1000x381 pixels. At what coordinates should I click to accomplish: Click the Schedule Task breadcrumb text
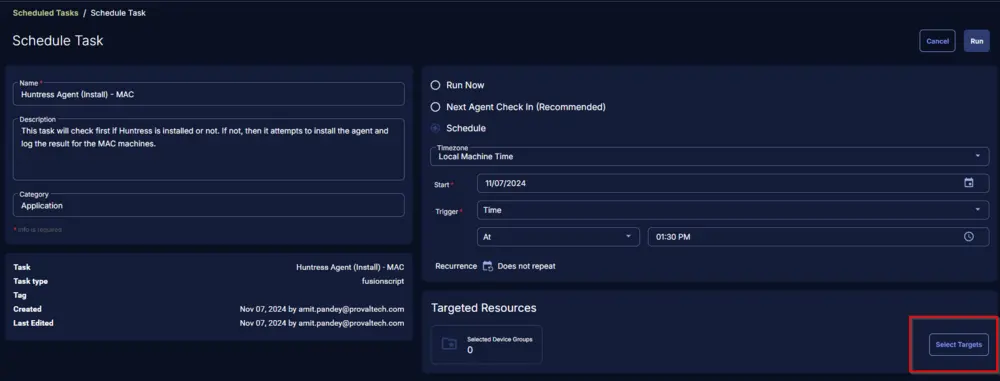point(118,13)
